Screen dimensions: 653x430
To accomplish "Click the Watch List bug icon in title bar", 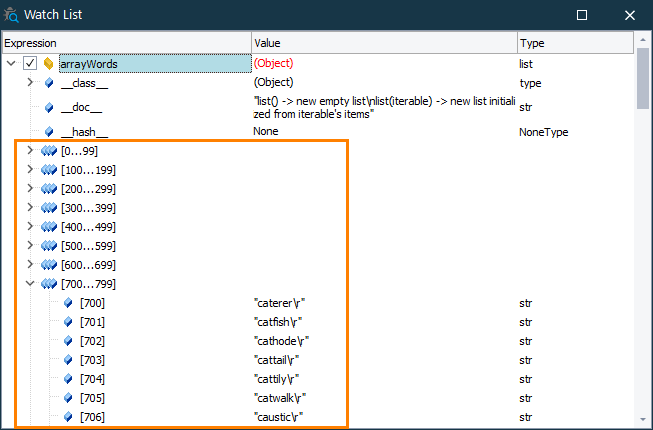I will (11, 15).
